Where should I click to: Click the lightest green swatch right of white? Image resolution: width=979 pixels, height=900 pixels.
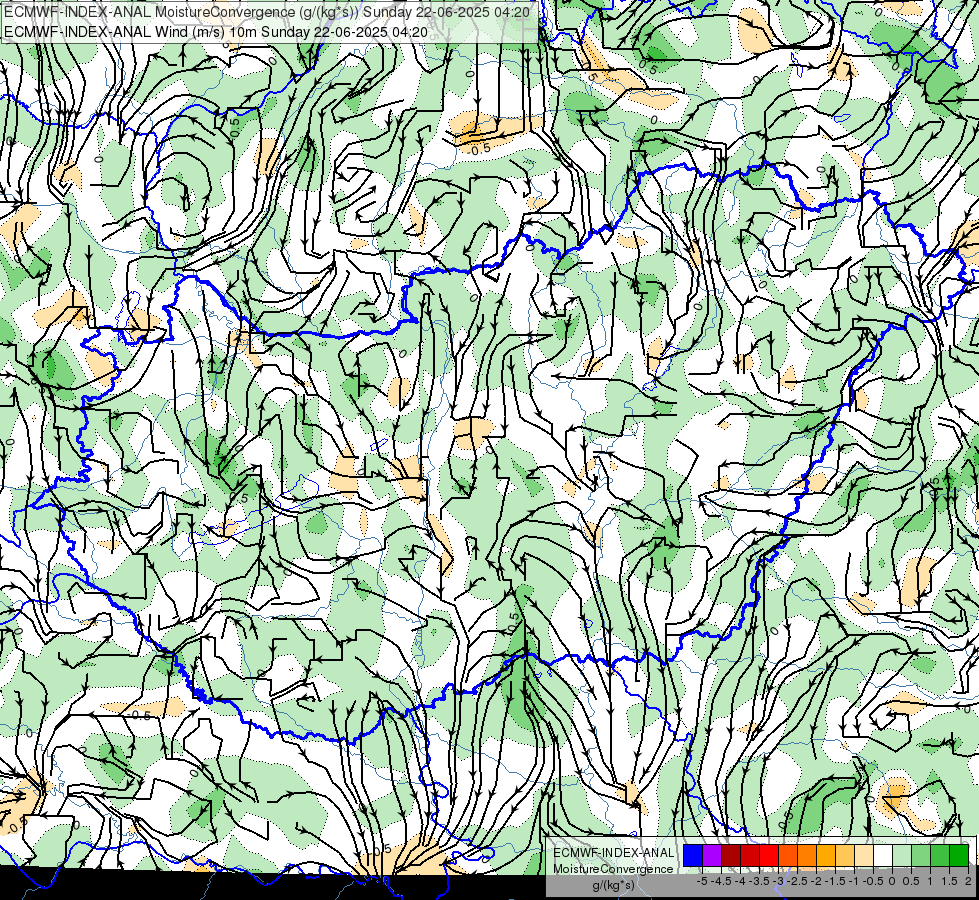click(902, 856)
